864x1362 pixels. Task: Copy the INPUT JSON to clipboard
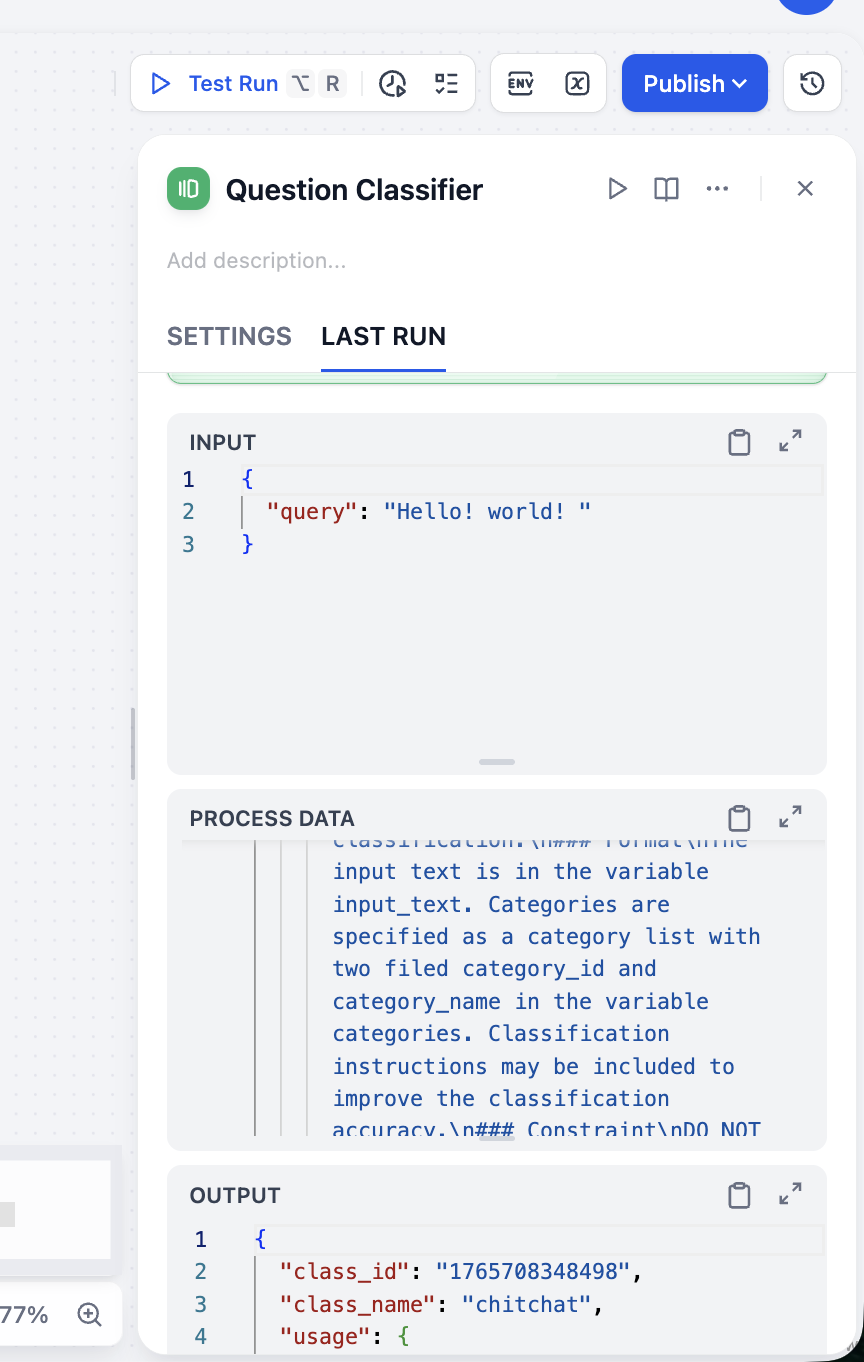739,442
